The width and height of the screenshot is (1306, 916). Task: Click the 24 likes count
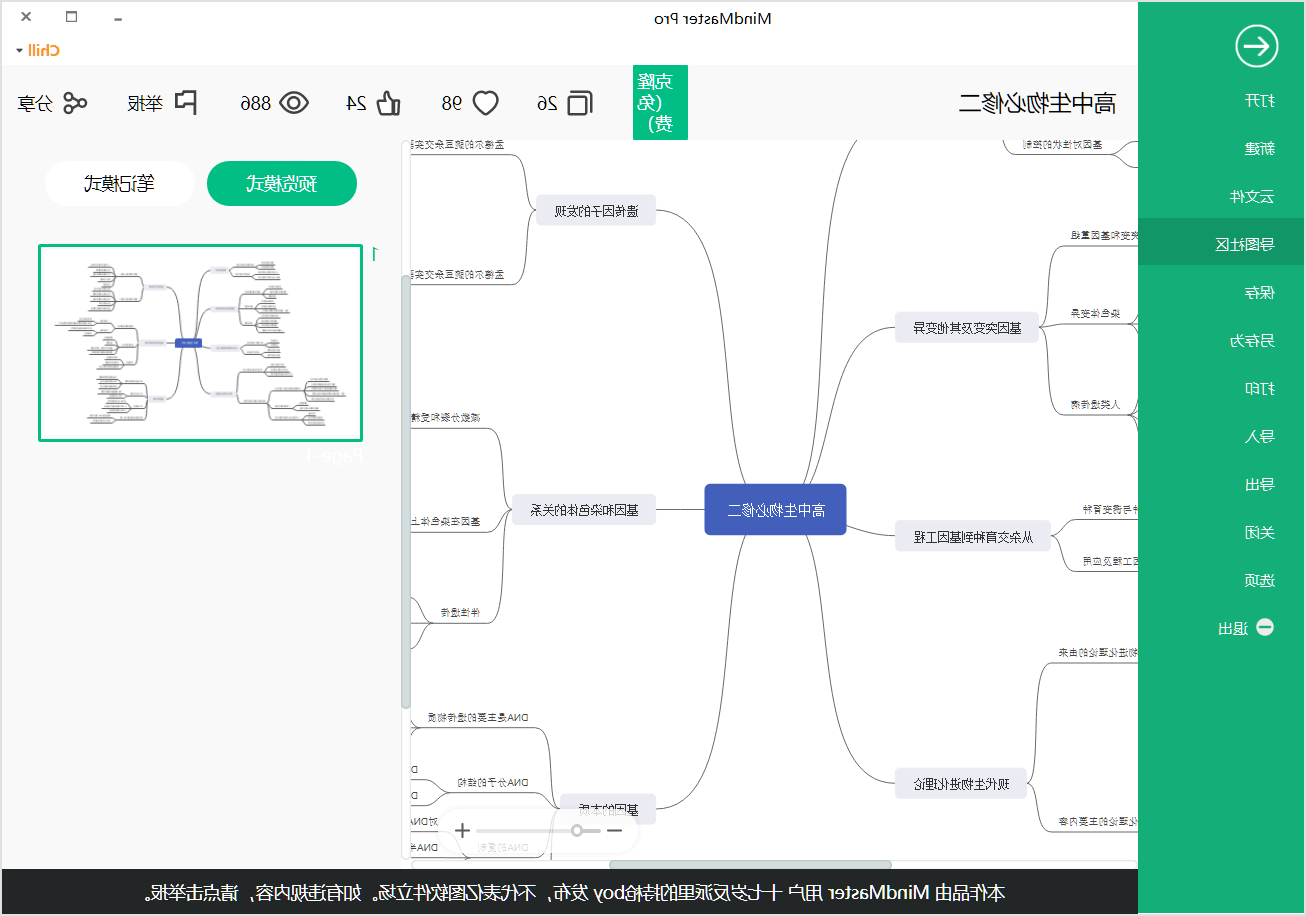point(356,103)
